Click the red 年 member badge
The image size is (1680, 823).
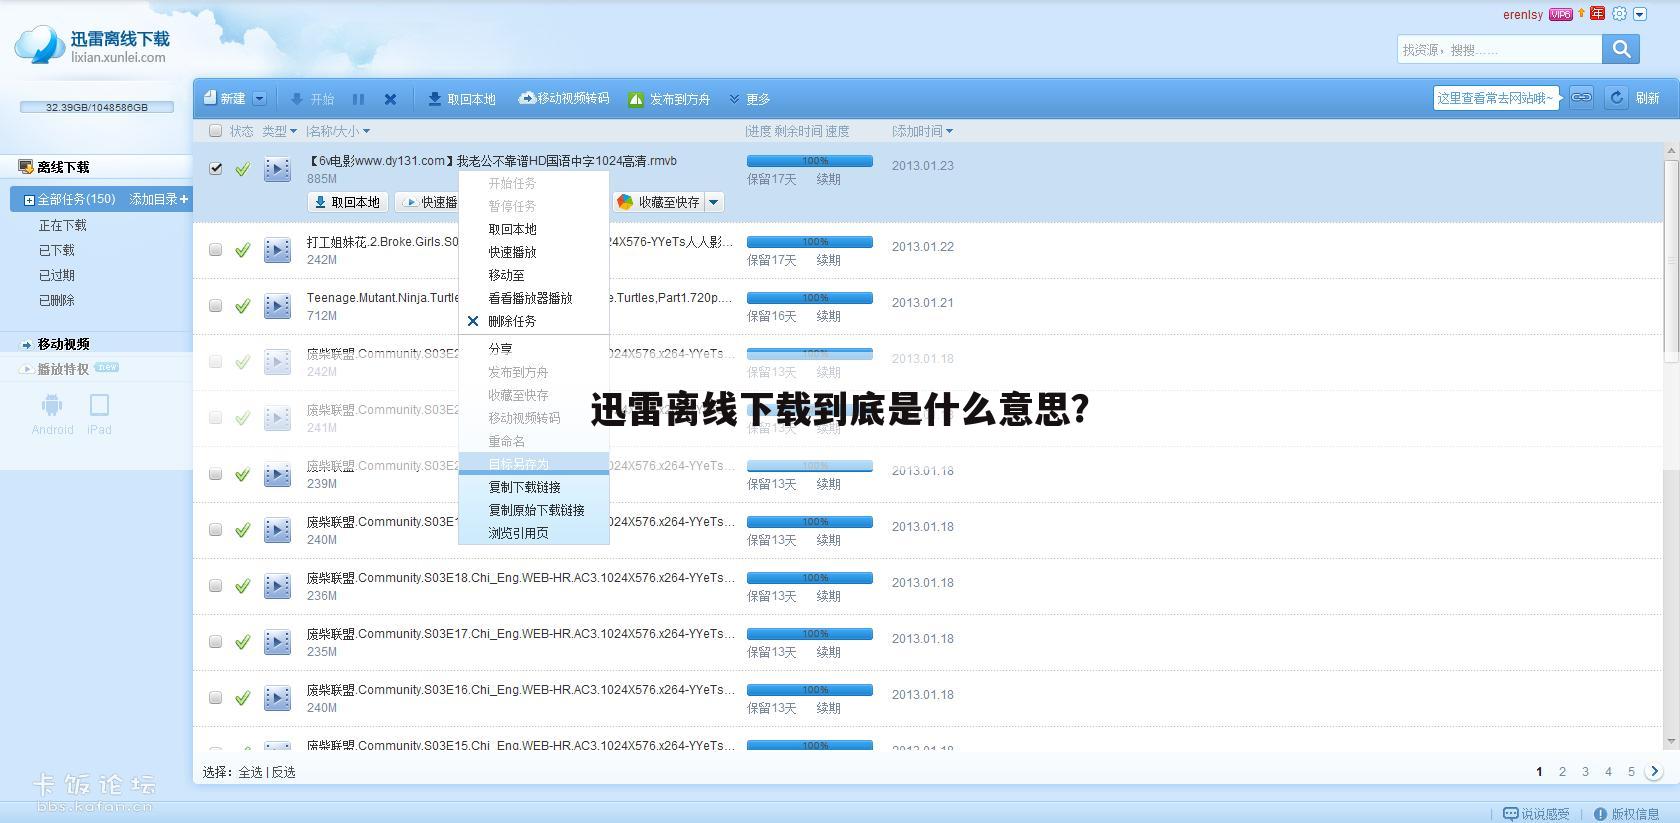click(1597, 14)
